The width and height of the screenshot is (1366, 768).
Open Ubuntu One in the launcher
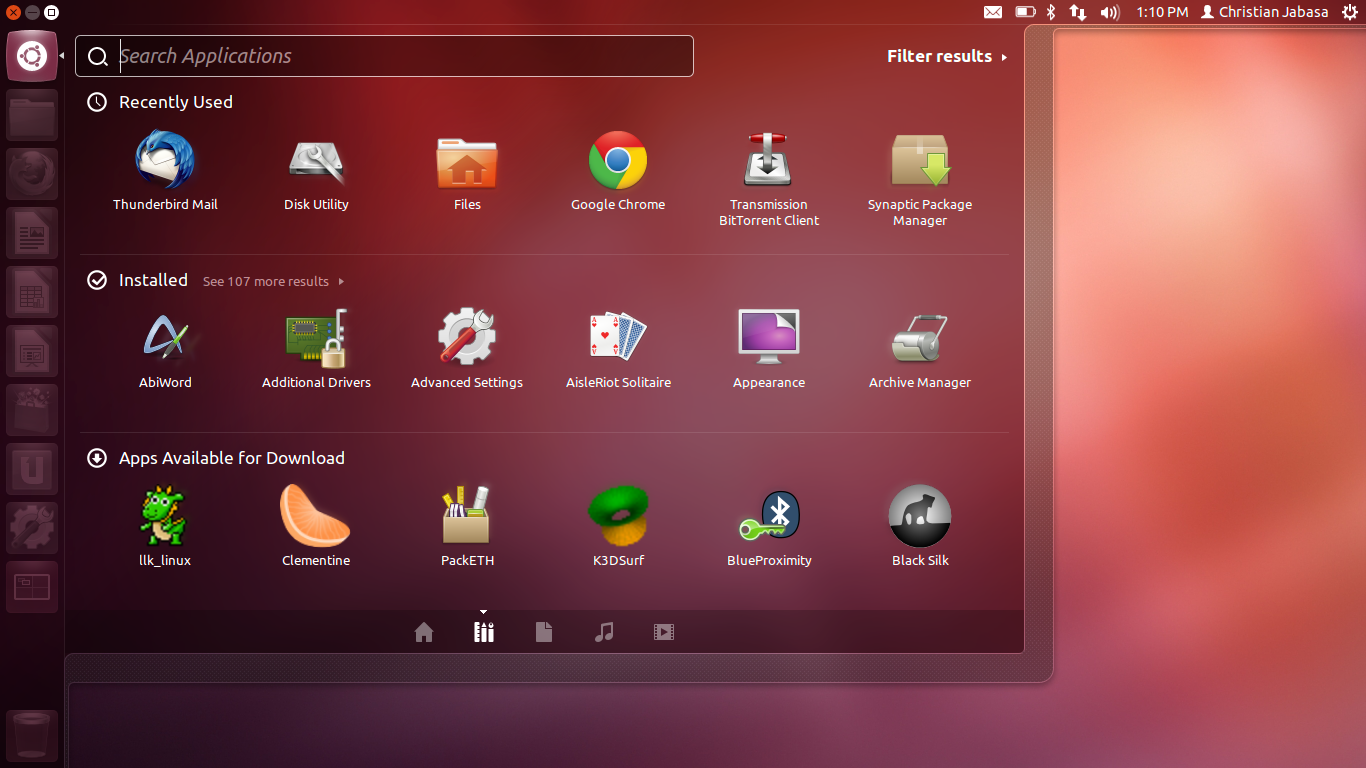pyautogui.click(x=32, y=469)
